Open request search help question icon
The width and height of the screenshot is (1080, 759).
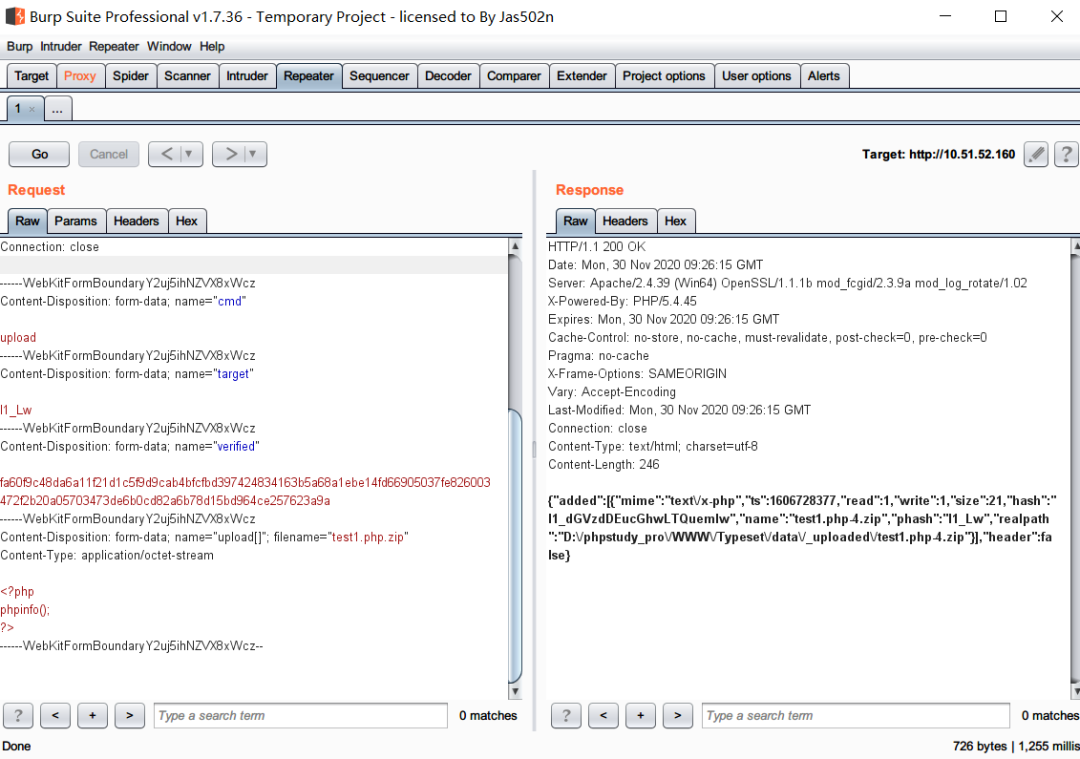(x=18, y=716)
